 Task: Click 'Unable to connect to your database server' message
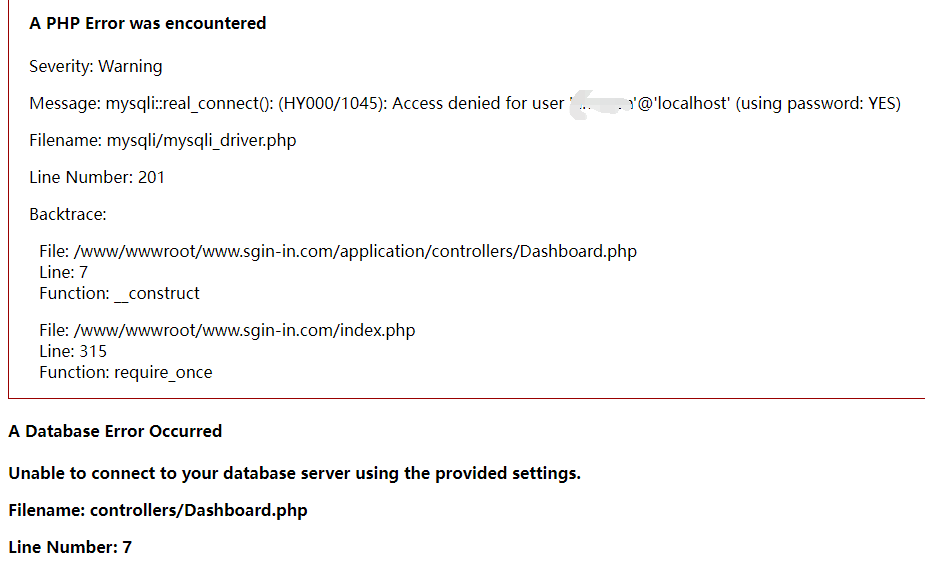(294, 473)
